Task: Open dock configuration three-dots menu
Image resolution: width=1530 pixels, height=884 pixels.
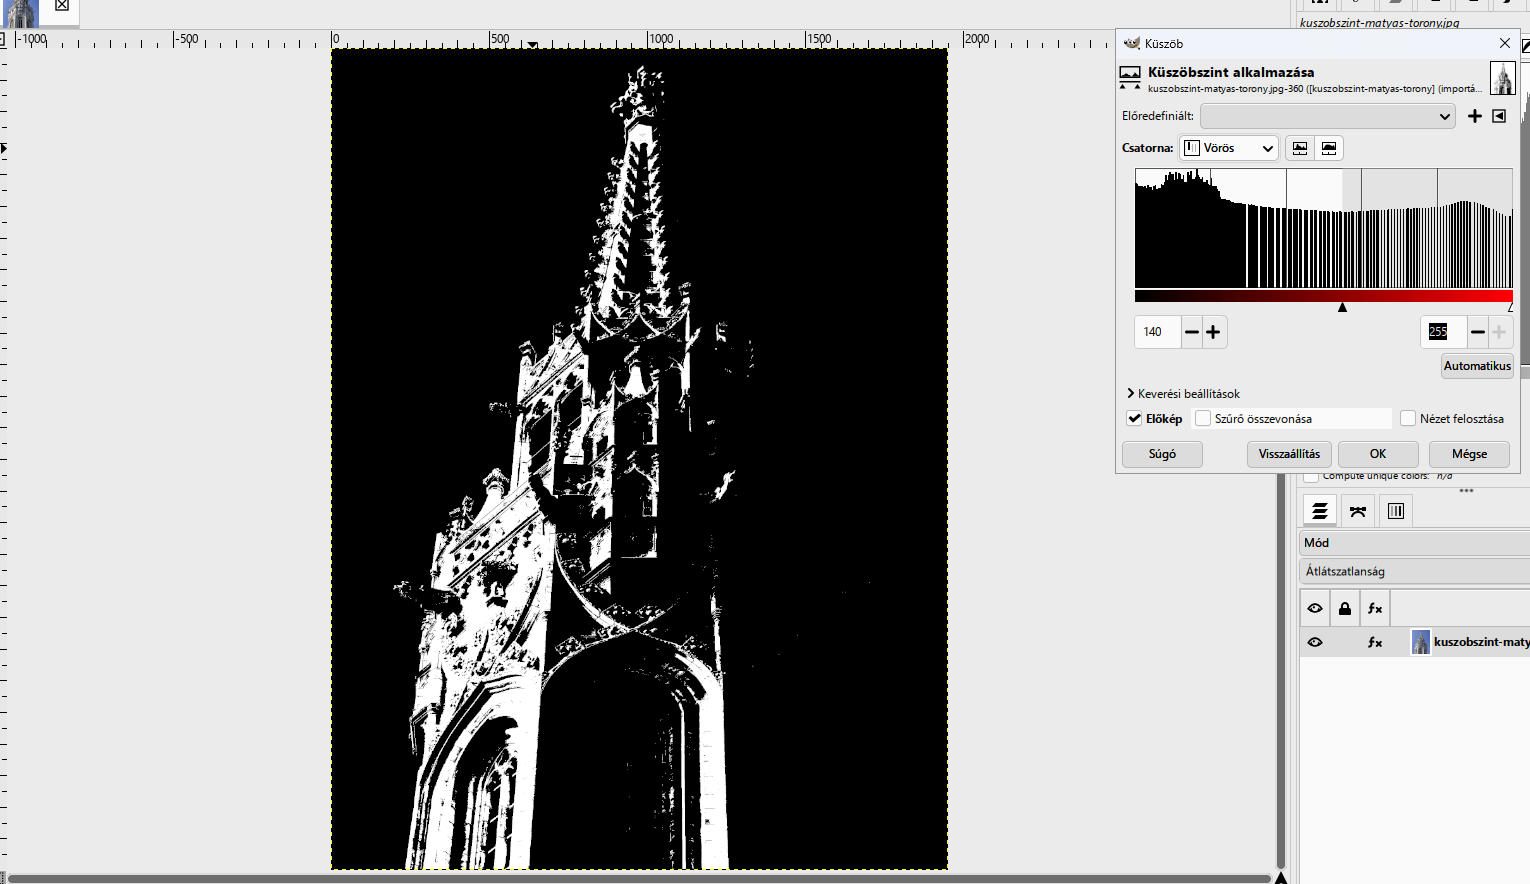Action: [1467, 490]
